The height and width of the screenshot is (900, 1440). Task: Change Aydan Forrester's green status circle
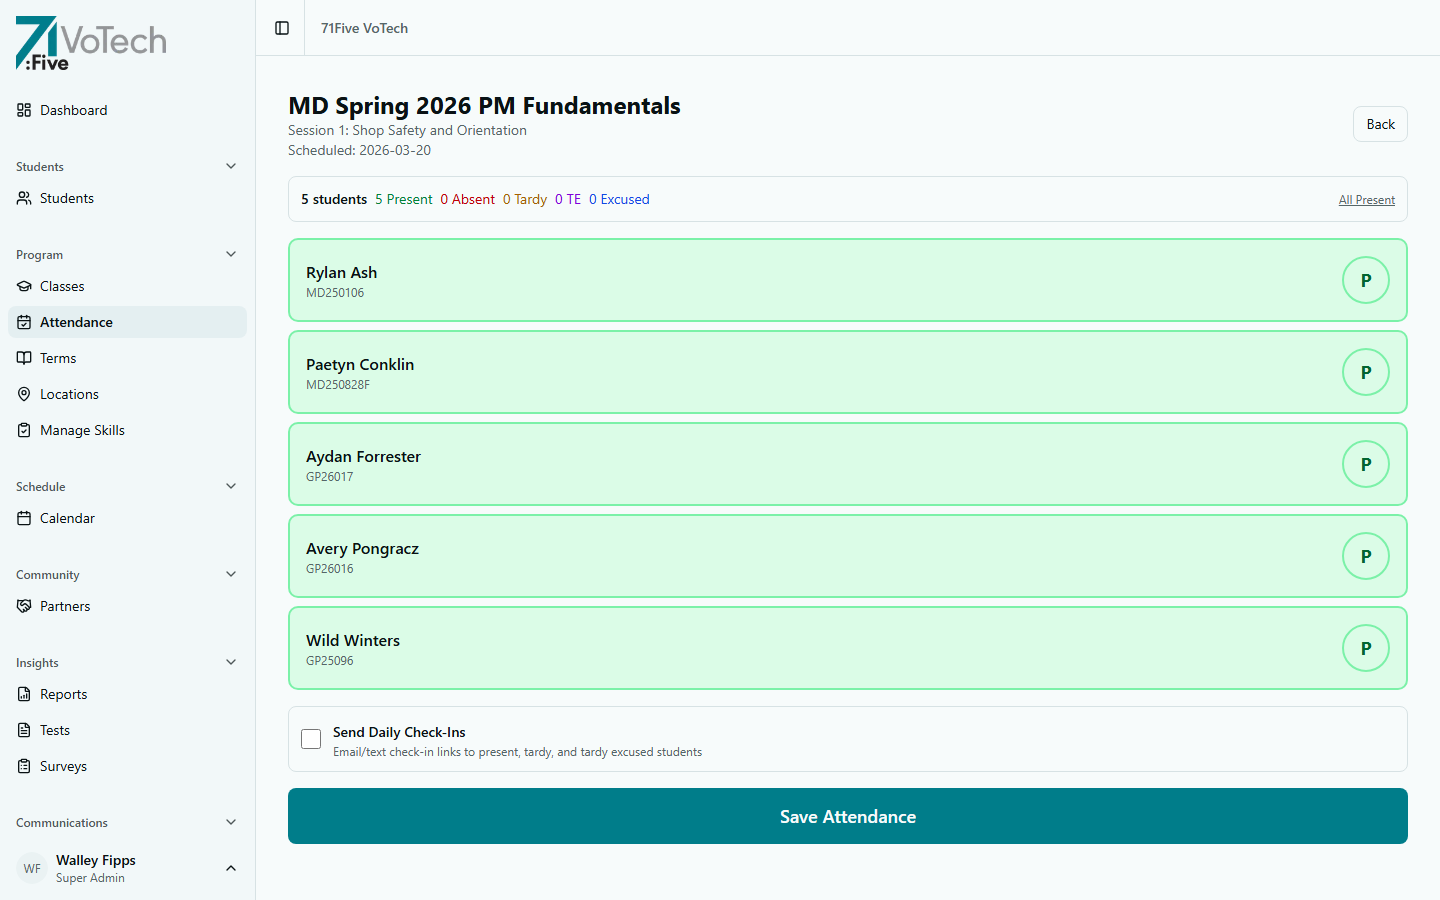(1365, 464)
